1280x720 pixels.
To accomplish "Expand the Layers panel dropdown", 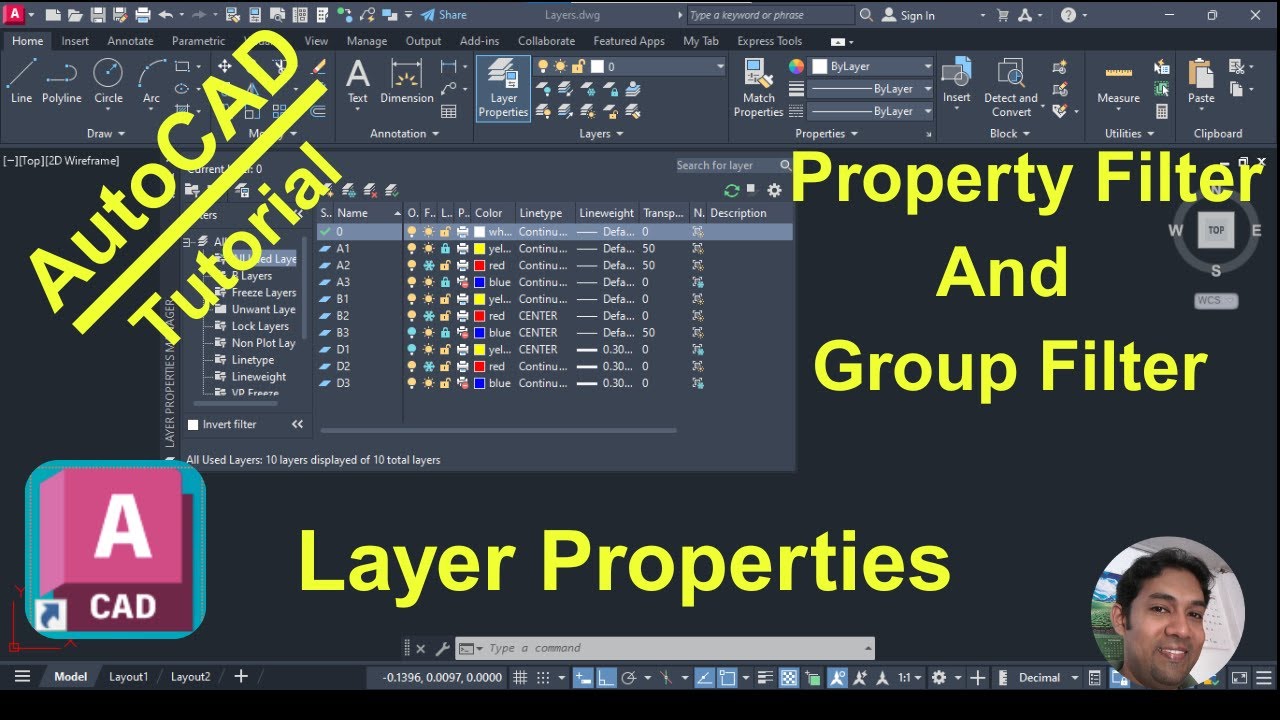I will tap(601, 133).
